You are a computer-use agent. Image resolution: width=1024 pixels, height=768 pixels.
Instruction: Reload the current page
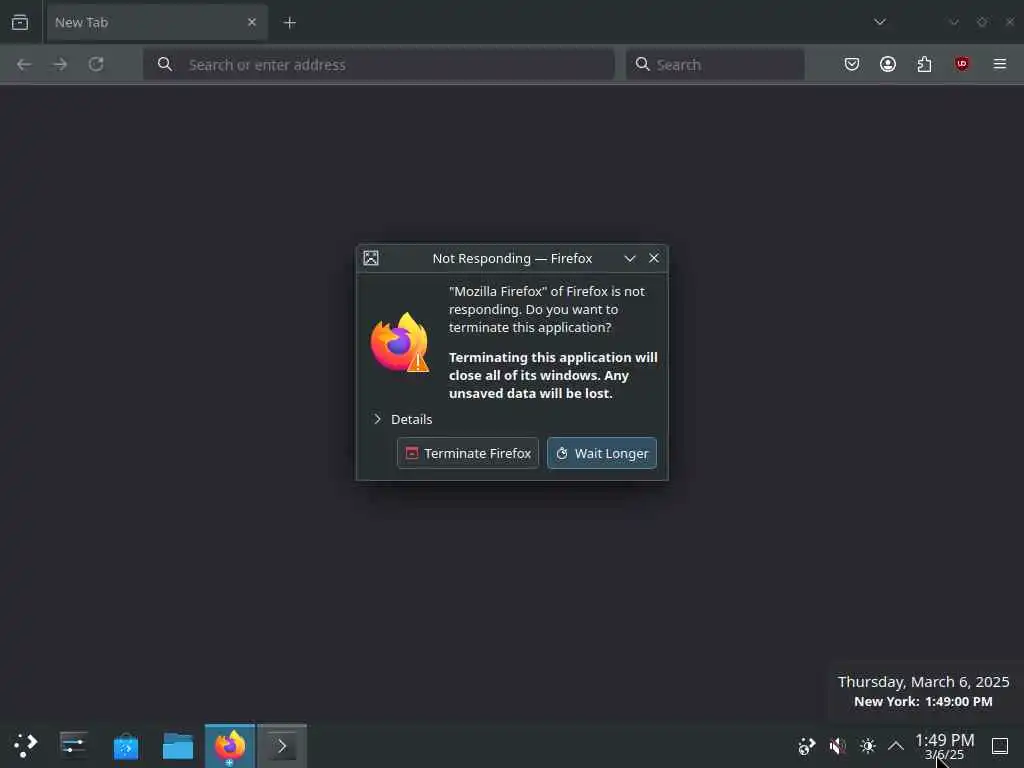tap(96, 64)
